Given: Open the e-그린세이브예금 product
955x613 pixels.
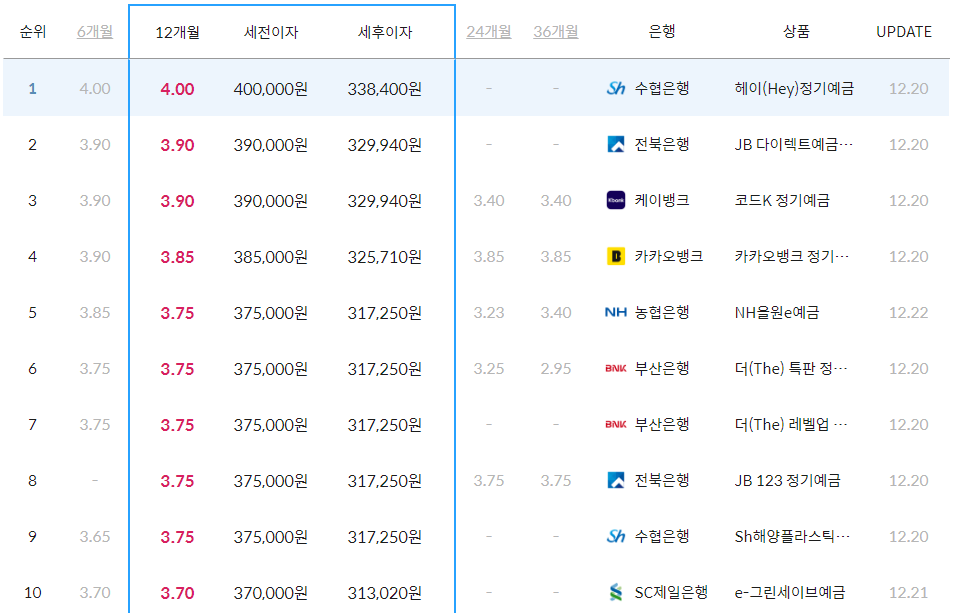Looking at the screenshot, I should [790, 592].
